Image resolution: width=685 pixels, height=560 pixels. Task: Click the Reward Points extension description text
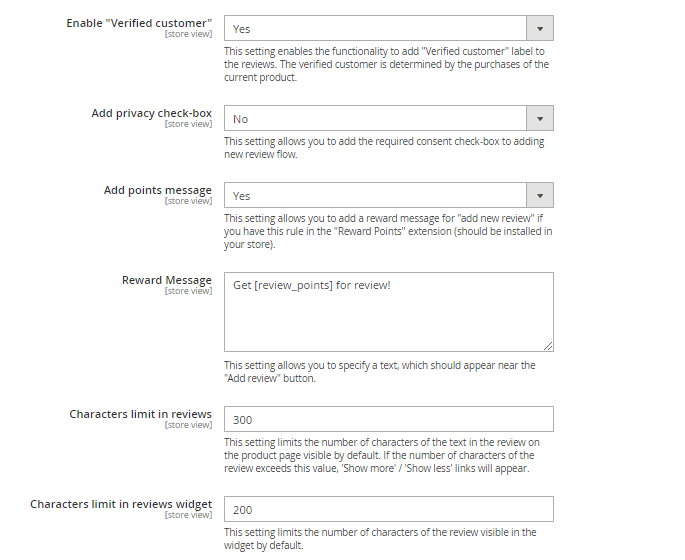pos(386,231)
